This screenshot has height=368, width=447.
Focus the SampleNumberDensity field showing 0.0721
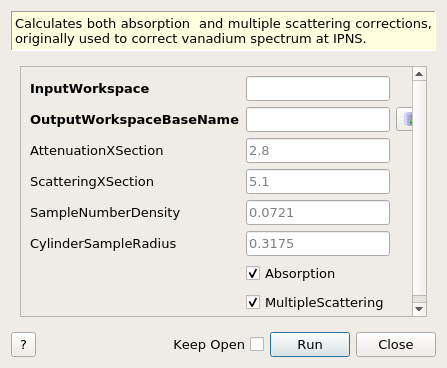(318, 213)
